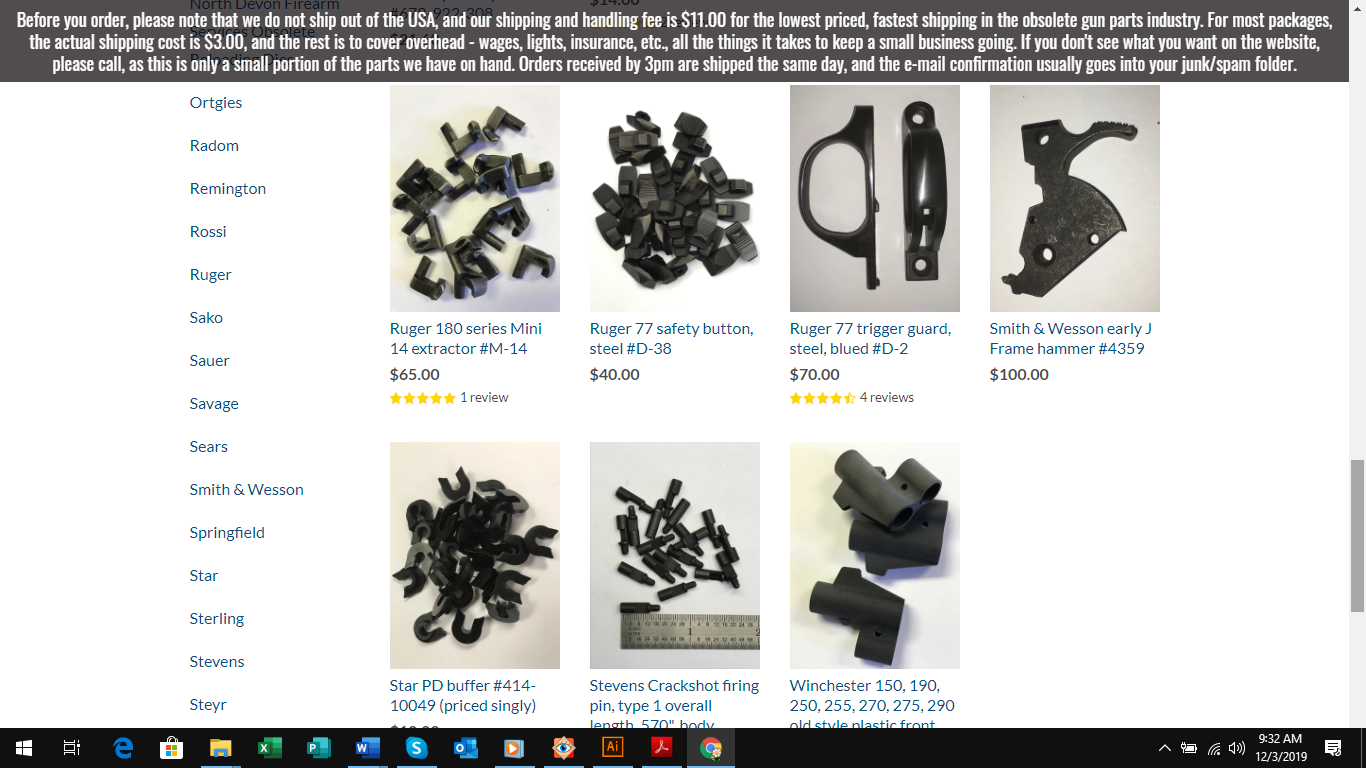1366x768 pixels.
Task: Open Microsoft Excel from the taskbar
Action: click(269, 748)
